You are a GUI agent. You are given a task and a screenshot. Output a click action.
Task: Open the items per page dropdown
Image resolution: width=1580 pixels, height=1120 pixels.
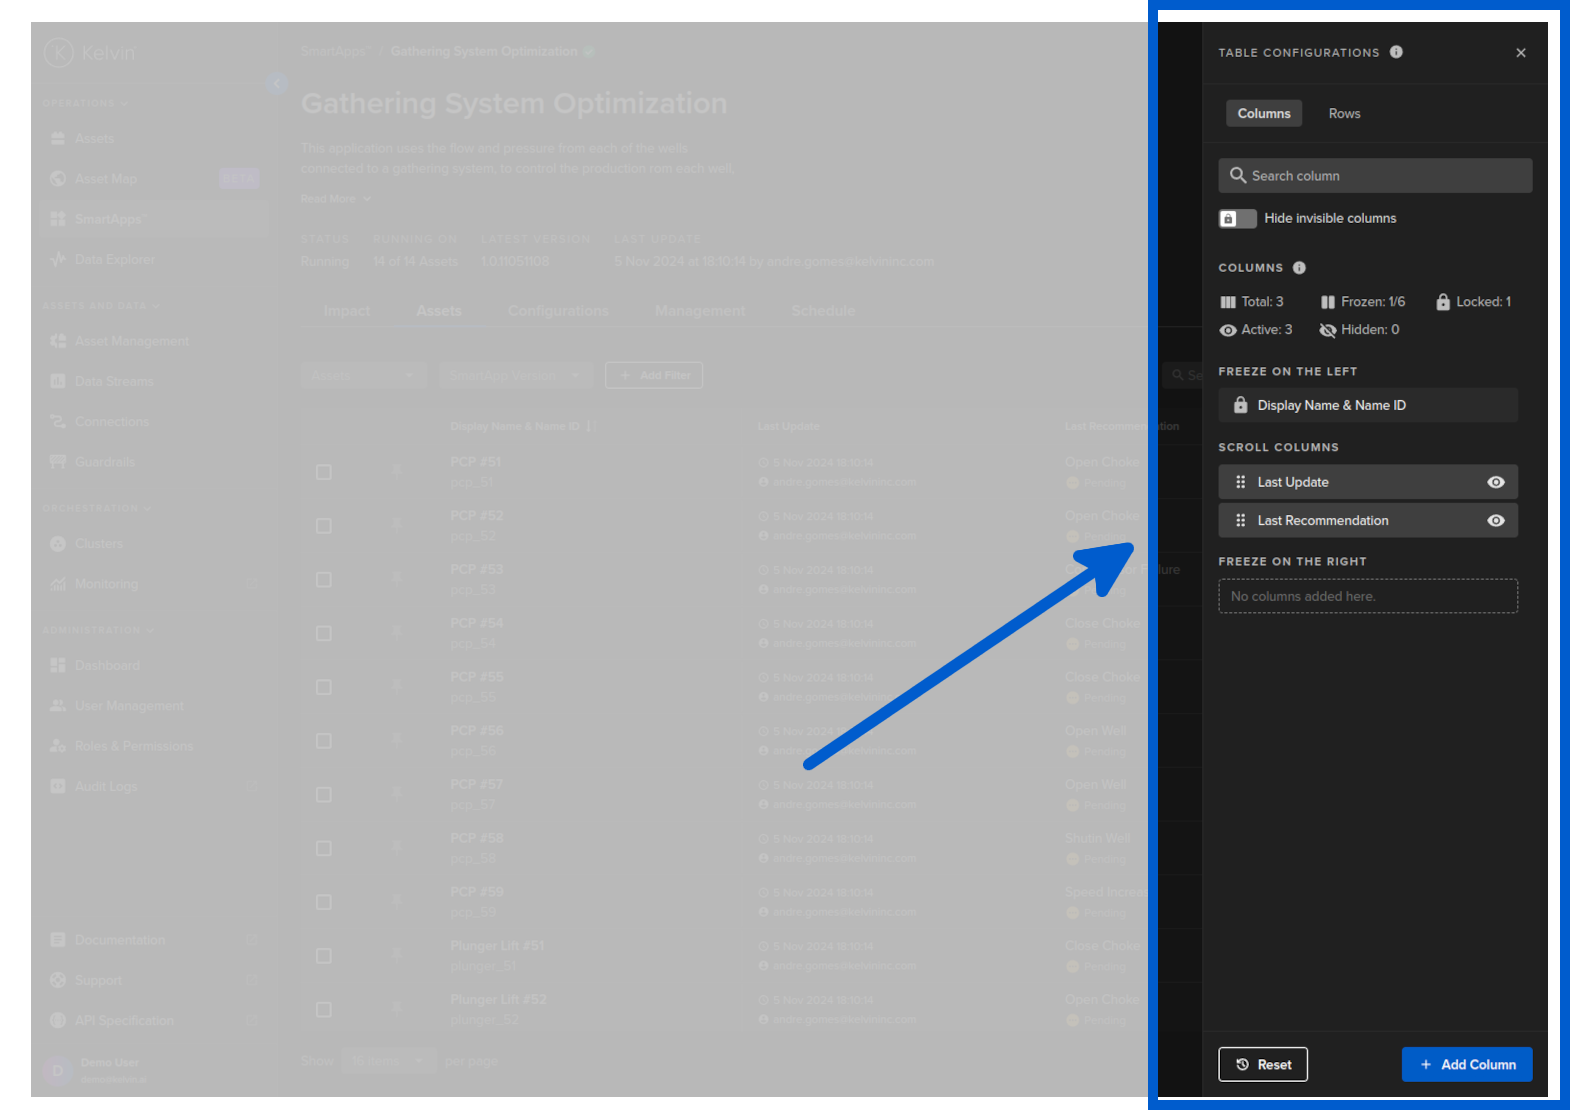point(387,1061)
